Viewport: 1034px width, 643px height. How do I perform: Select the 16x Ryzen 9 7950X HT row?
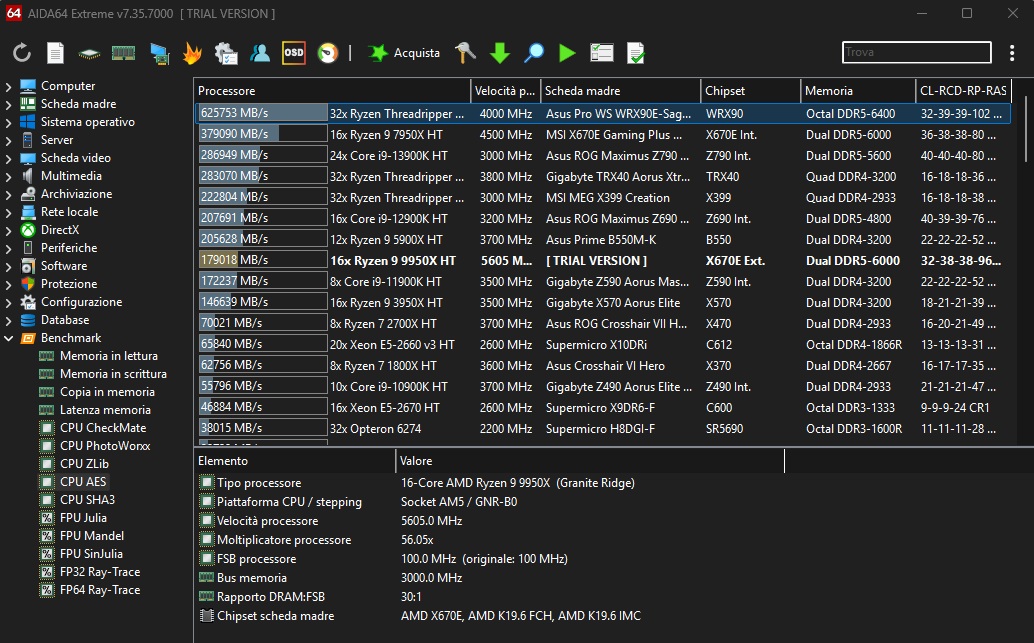pyautogui.click(x=603, y=135)
